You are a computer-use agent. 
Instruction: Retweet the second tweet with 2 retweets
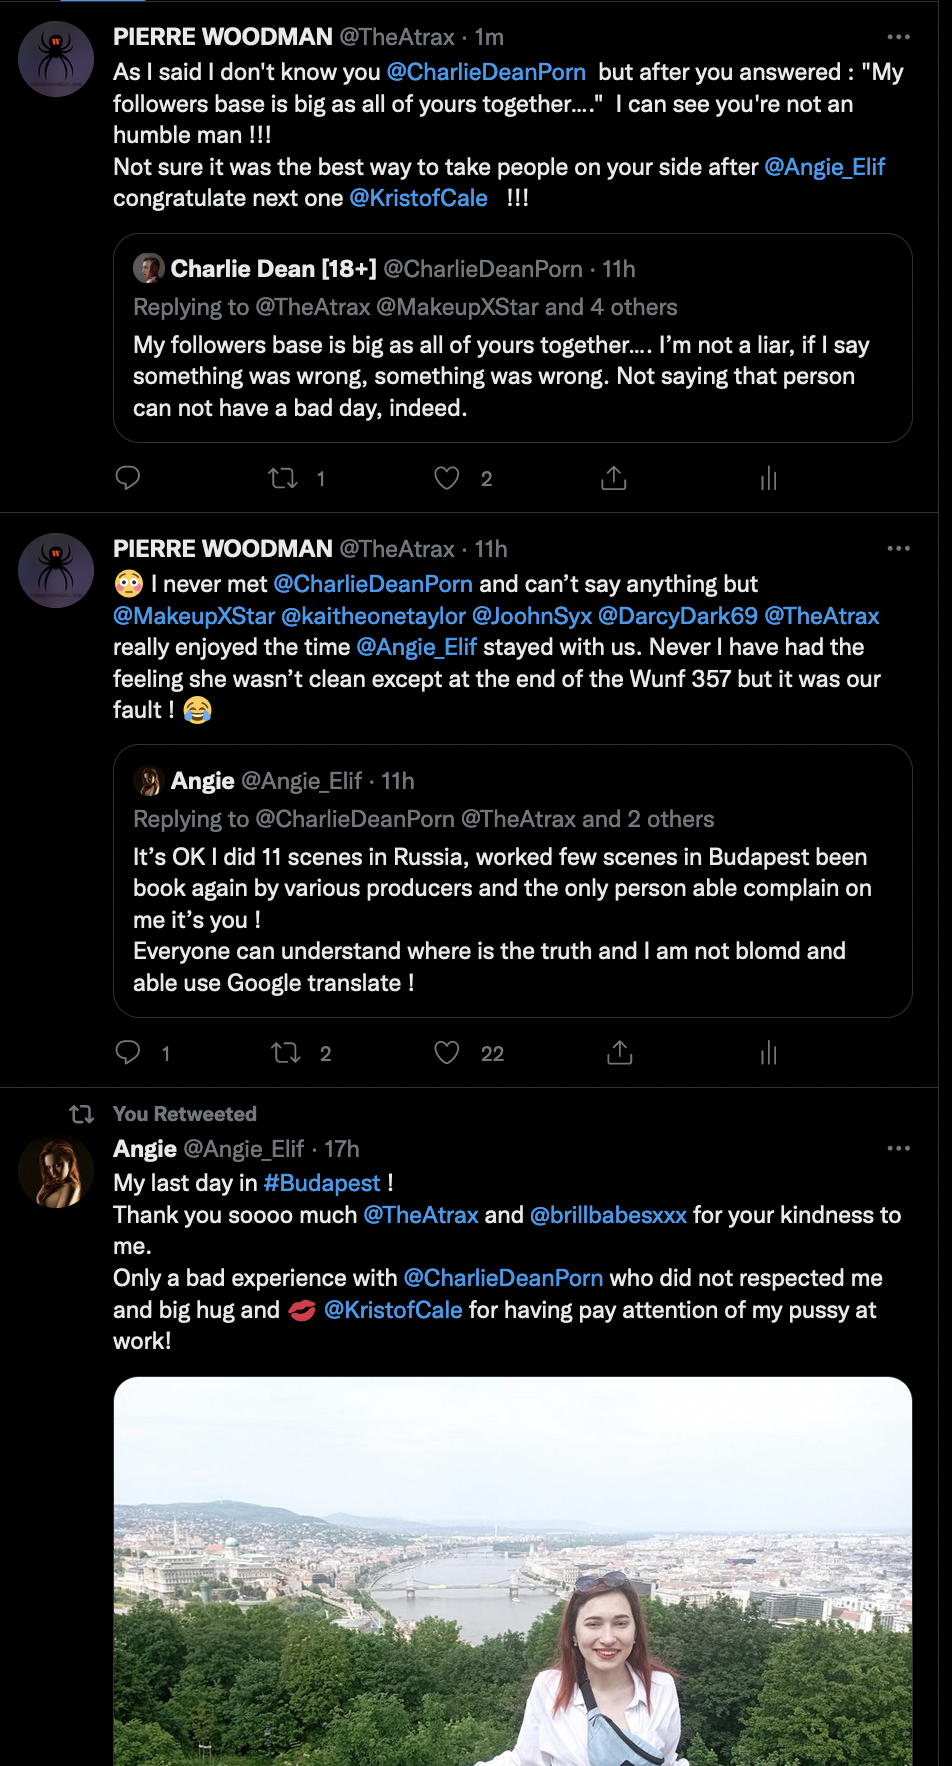tap(286, 1052)
